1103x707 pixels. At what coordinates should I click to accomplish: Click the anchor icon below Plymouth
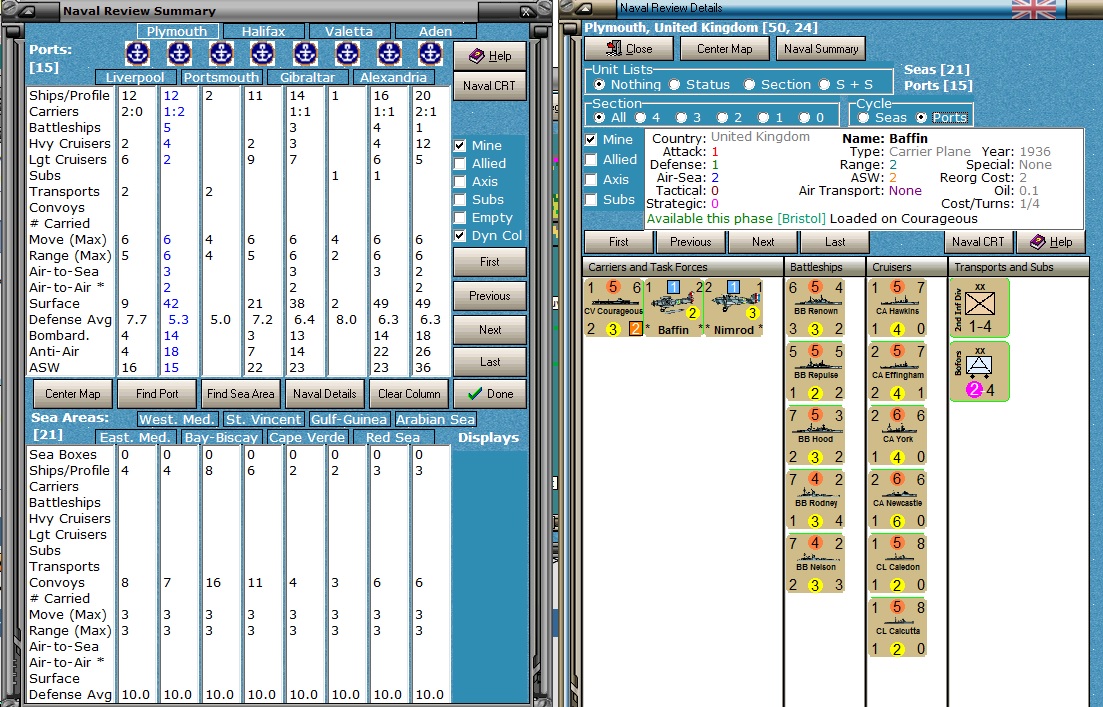pyautogui.click(x=179, y=53)
